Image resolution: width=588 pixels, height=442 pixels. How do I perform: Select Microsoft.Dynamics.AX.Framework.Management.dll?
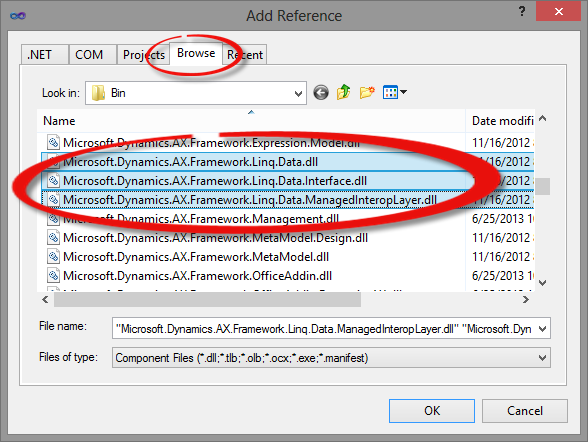click(x=201, y=219)
